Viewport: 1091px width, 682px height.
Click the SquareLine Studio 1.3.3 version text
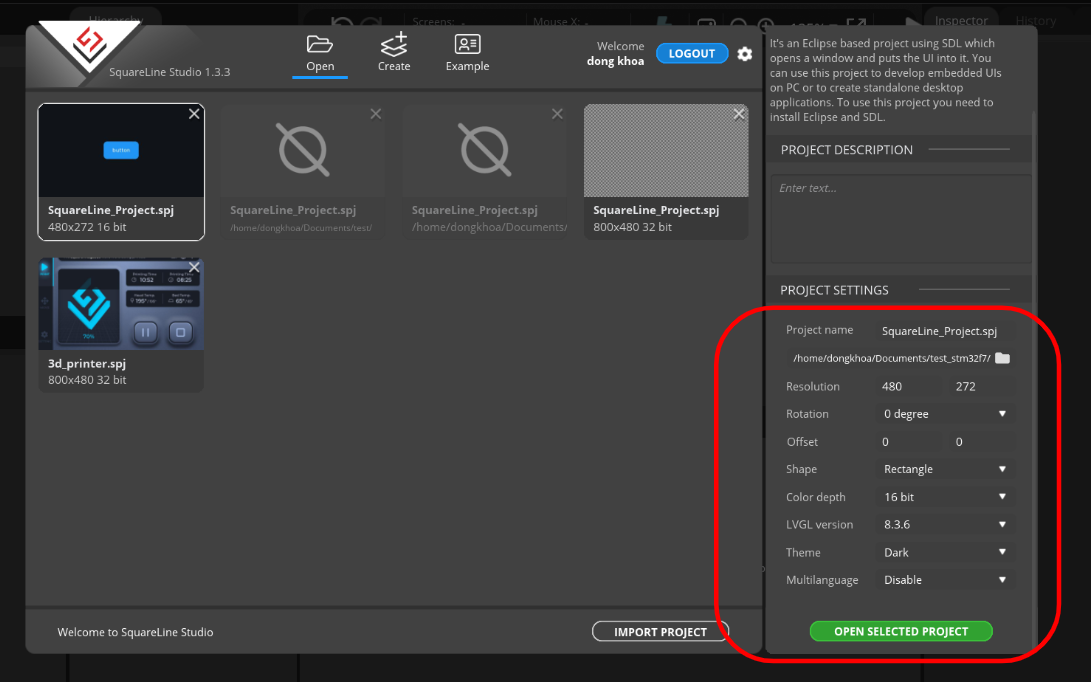pos(170,72)
